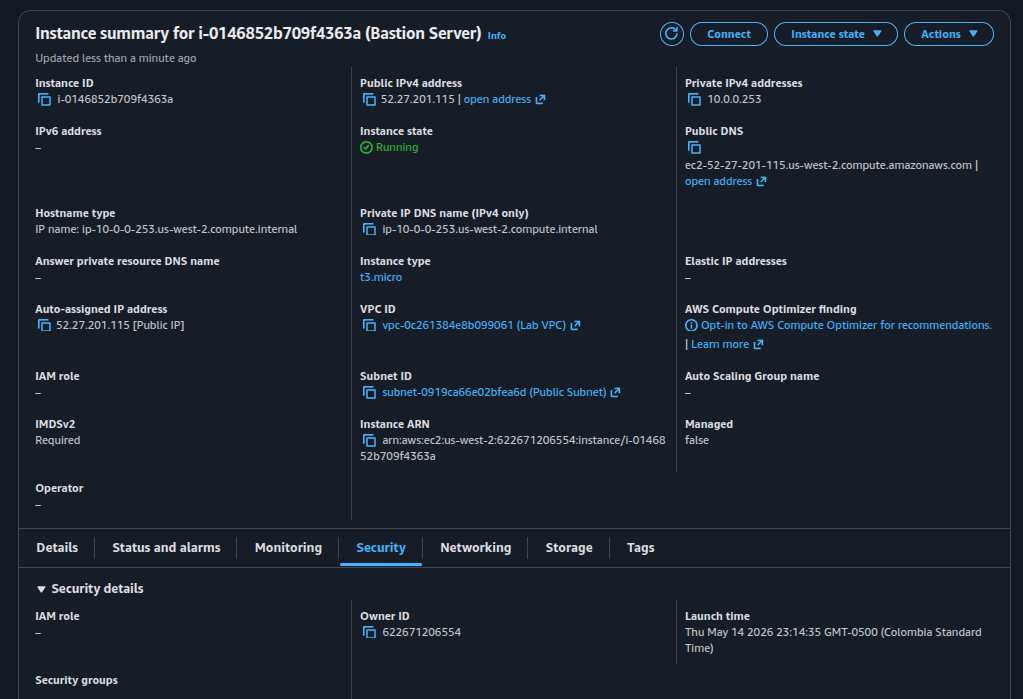Viewport: 1023px width, 699px height.
Task: Click the 'Updated less than a minute ago' text
Action: coord(115,58)
